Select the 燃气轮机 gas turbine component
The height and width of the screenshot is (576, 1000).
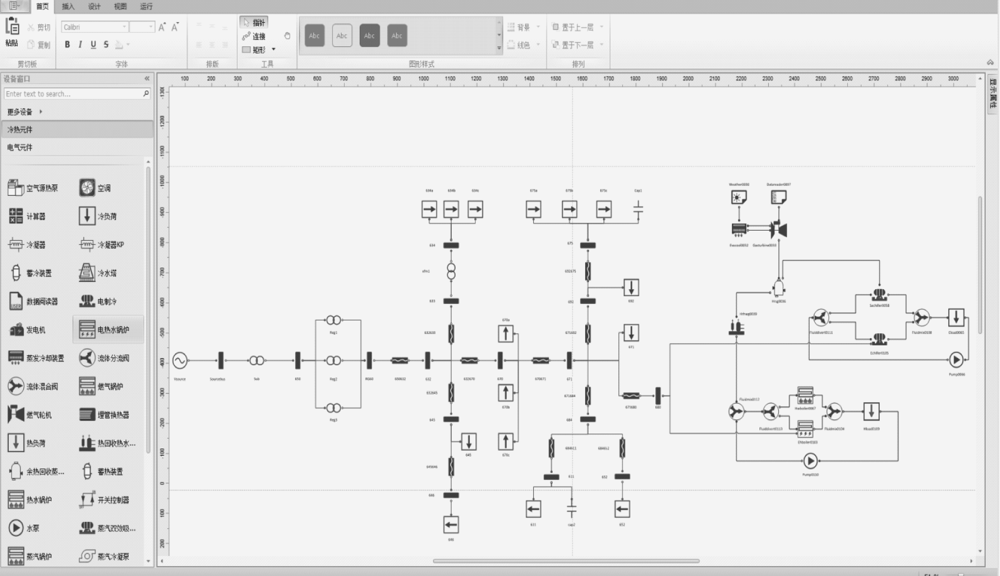16,414
